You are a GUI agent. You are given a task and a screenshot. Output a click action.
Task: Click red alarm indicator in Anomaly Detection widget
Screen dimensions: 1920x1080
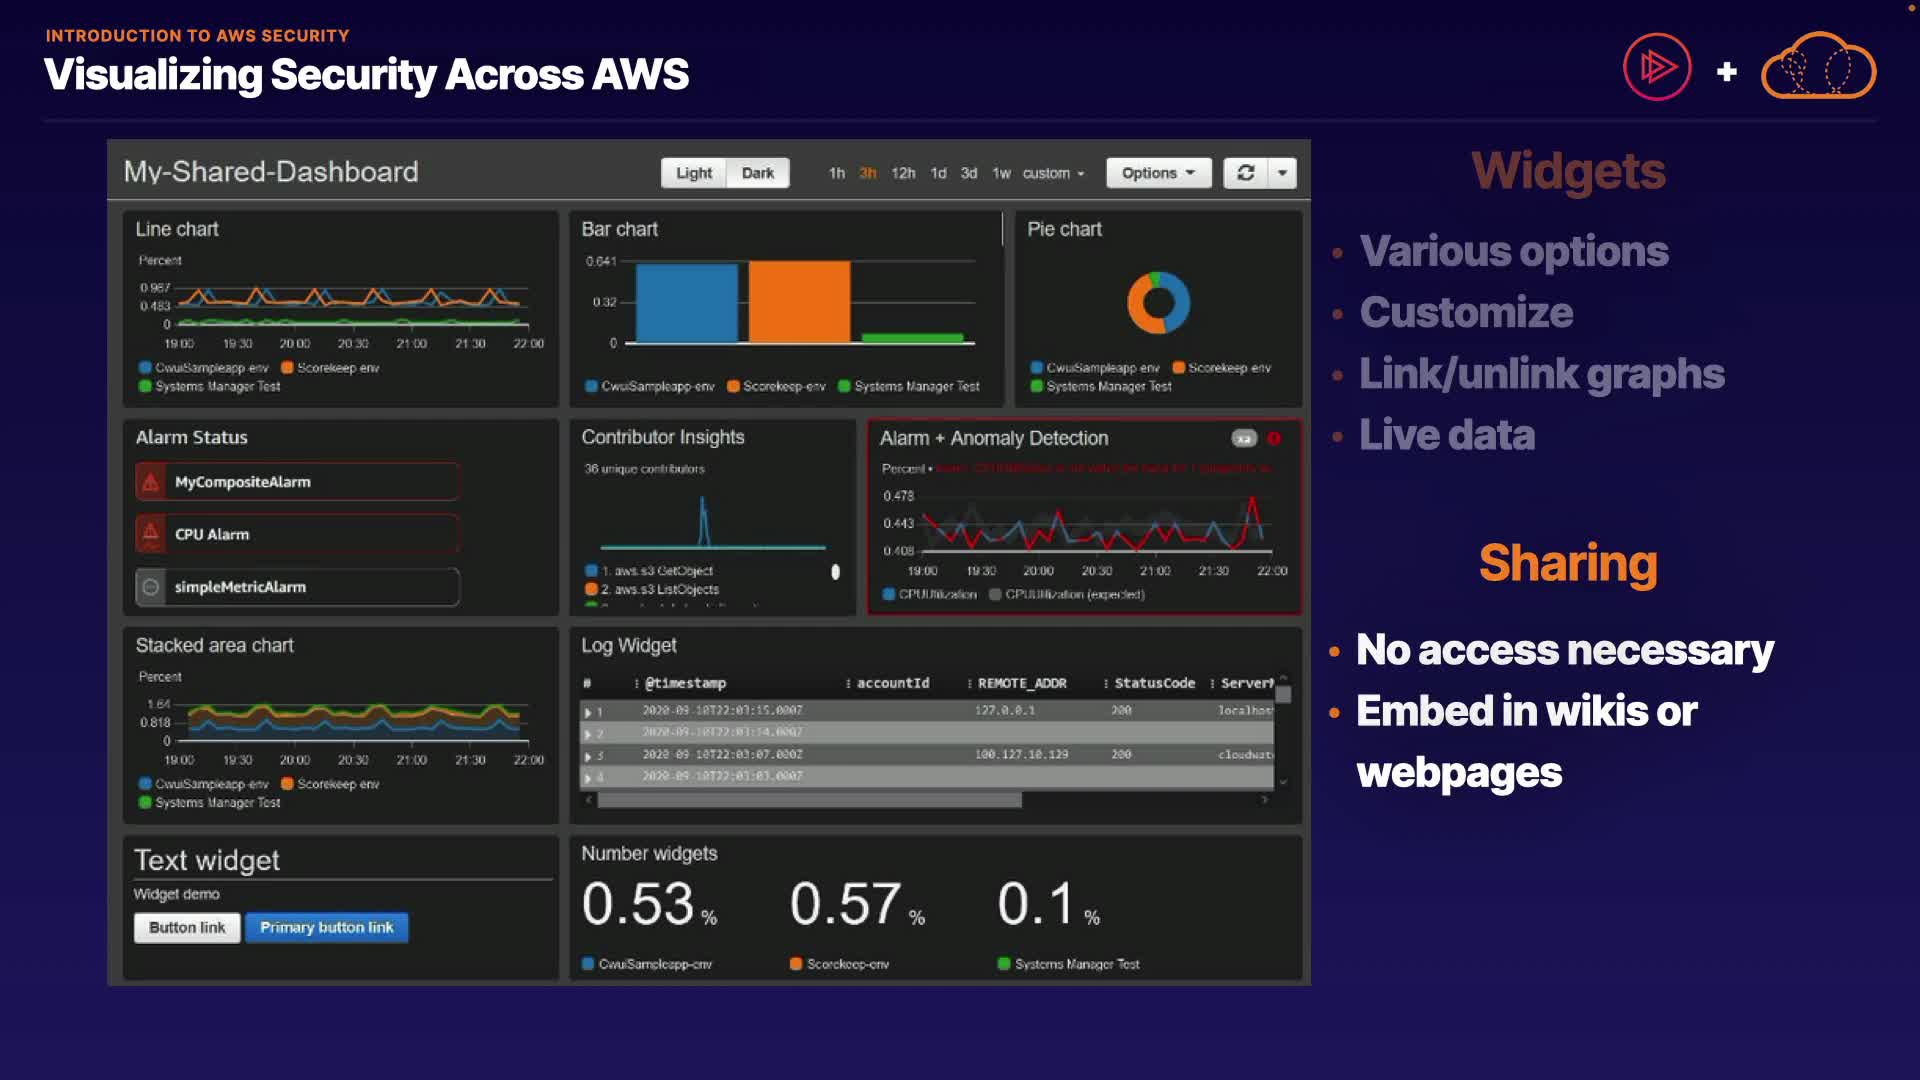click(1274, 438)
